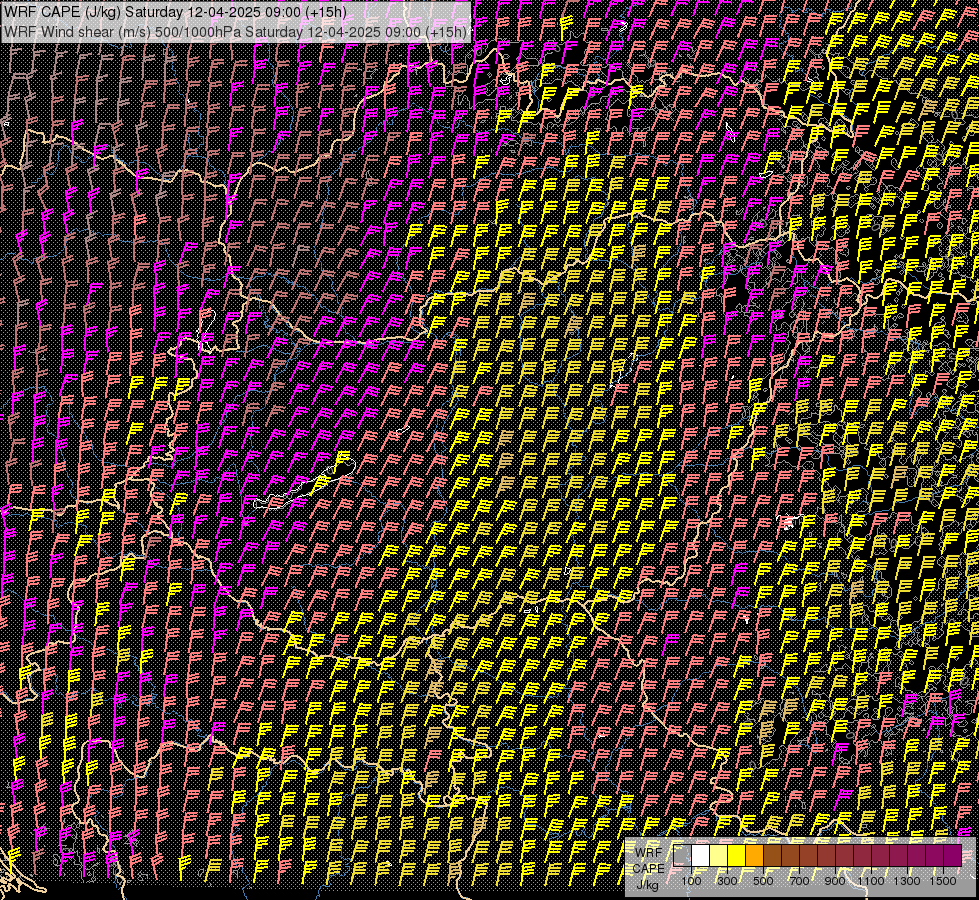Click the word CAPE in legend
Viewport: 979px width, 900px height.
649,868
